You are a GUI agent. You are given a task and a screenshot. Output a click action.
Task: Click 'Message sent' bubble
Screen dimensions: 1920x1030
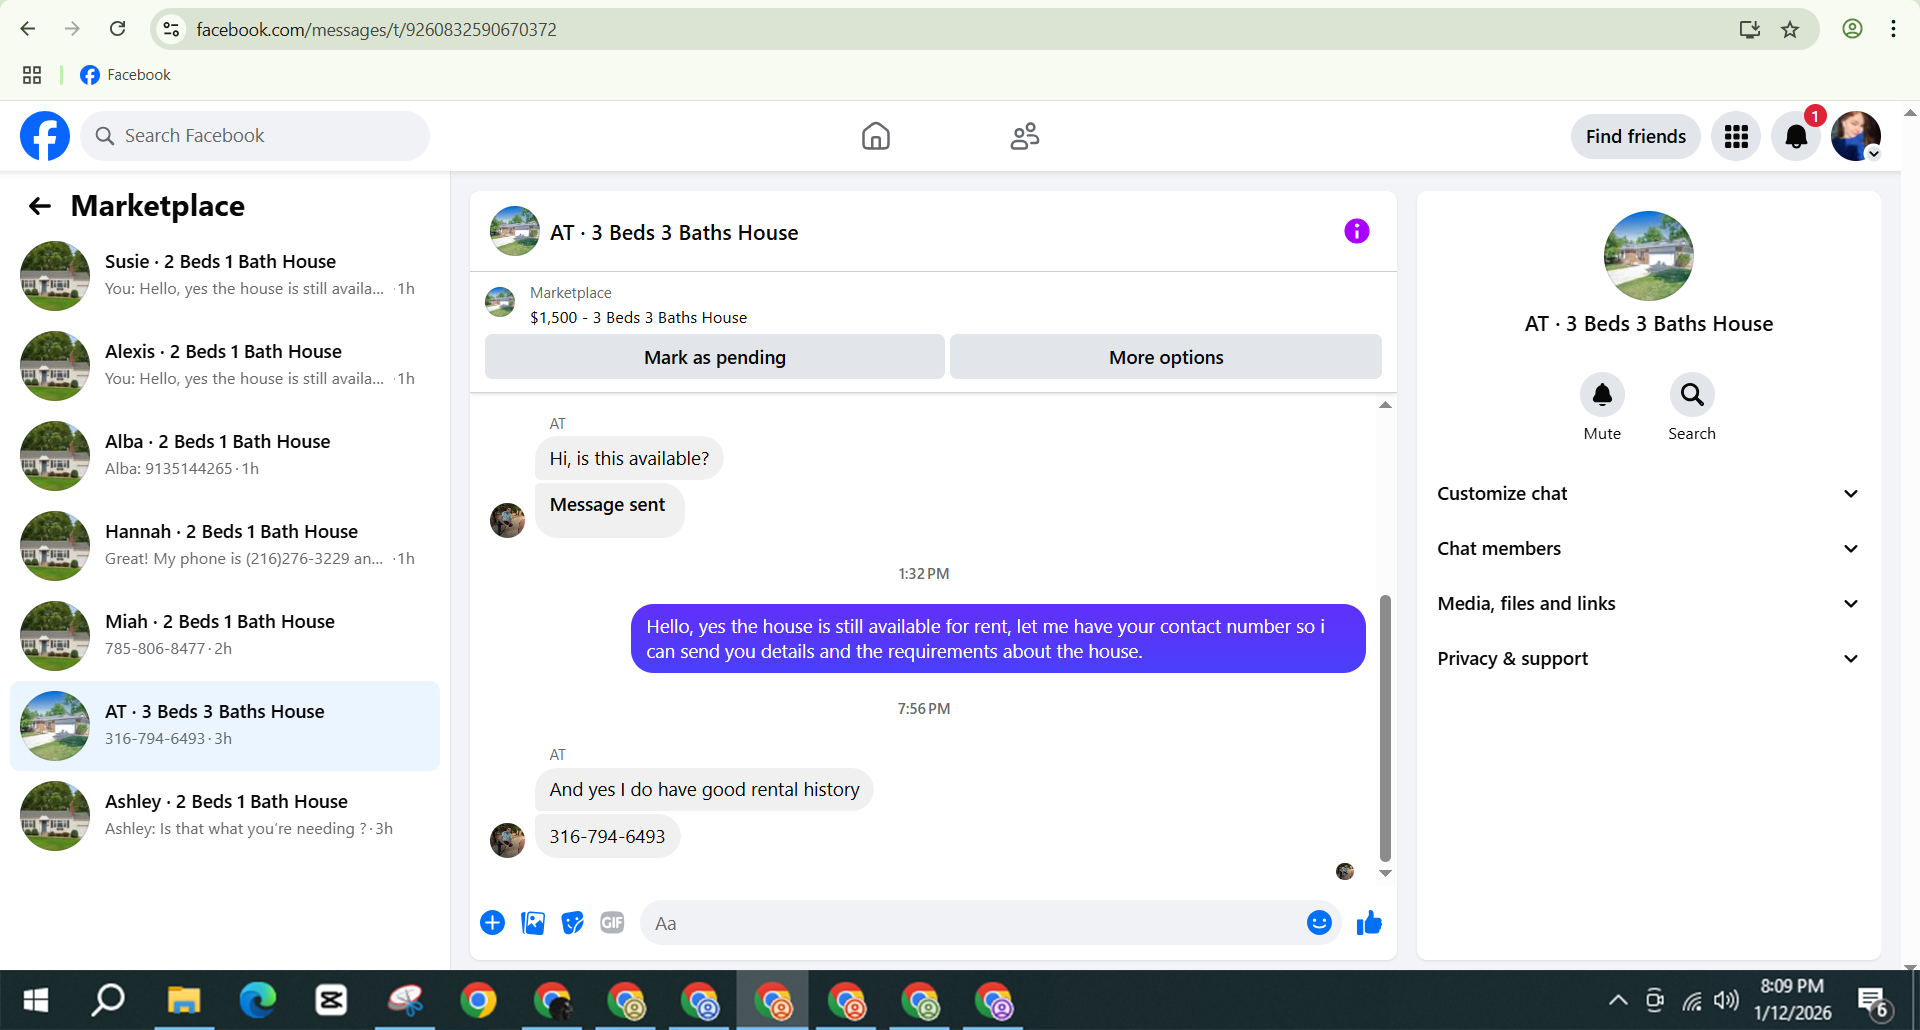point(609,510)
